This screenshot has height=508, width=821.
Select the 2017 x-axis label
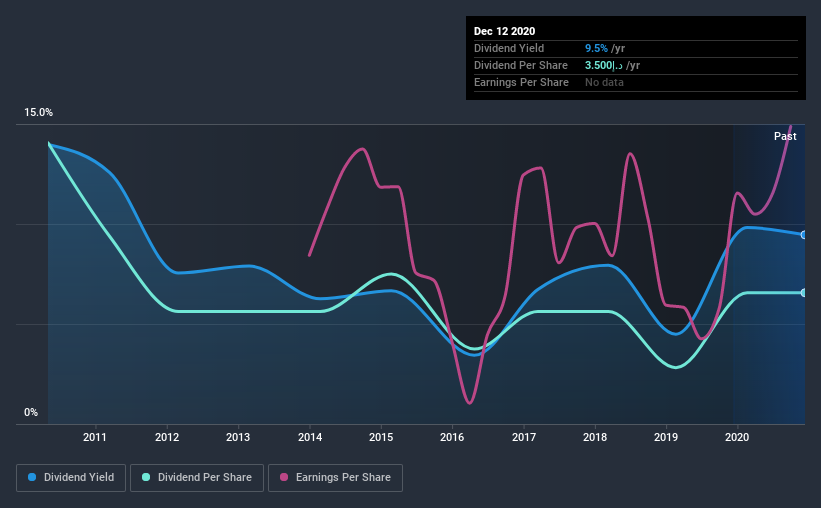pos(524,437)
